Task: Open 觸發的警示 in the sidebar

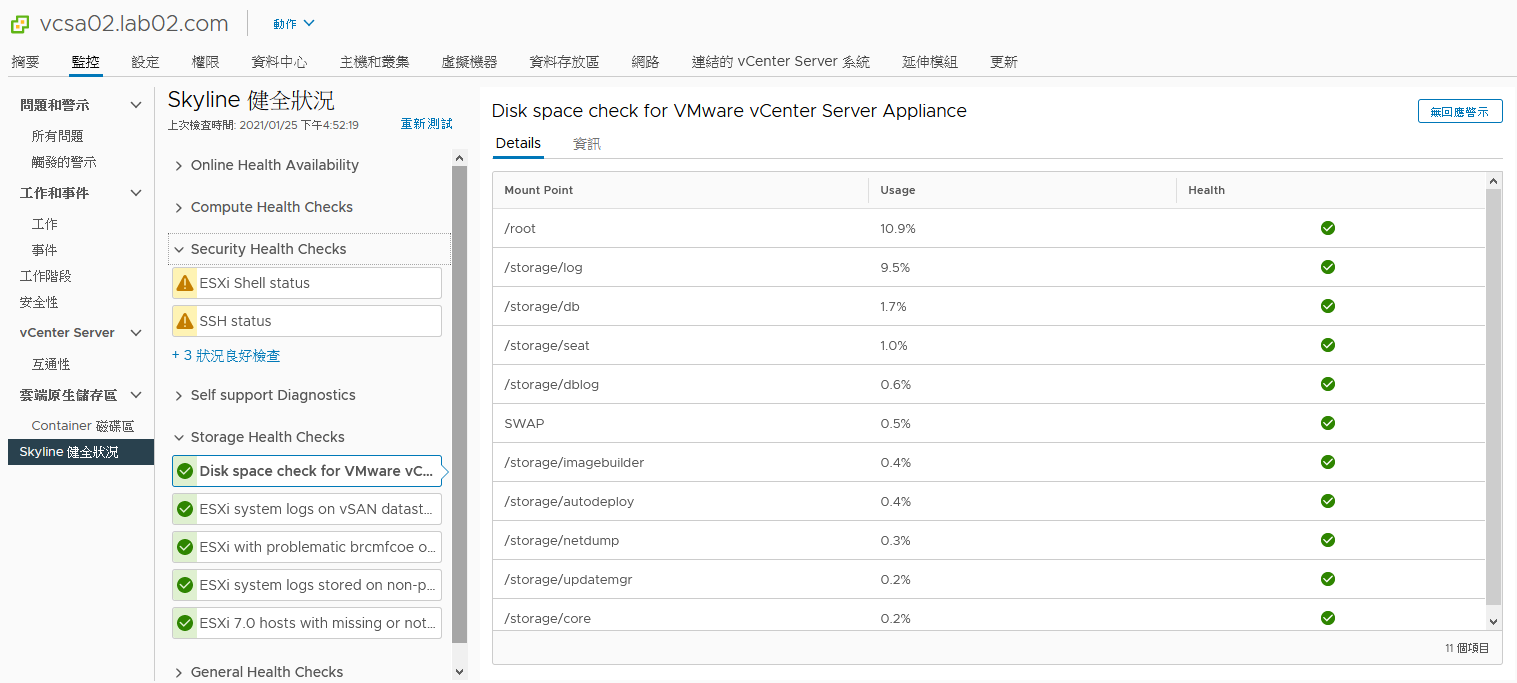Action: 64,162
